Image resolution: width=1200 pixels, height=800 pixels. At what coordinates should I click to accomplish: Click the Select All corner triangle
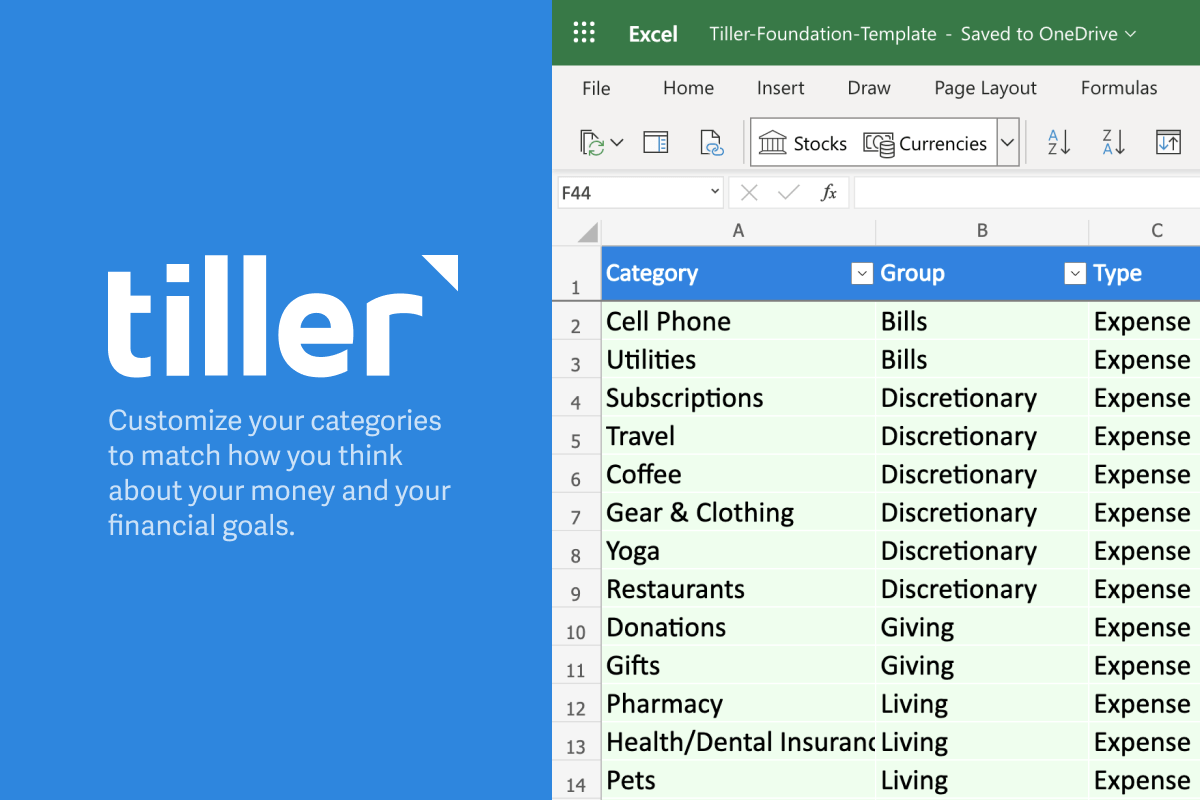click(x=588, y=232)
